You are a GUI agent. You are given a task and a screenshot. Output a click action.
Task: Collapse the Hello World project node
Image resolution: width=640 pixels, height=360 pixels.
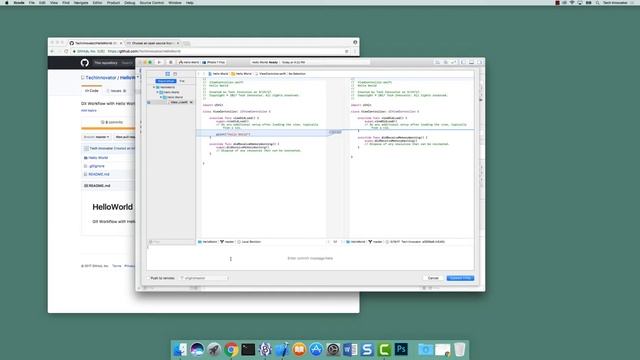[x=157, y=92]
